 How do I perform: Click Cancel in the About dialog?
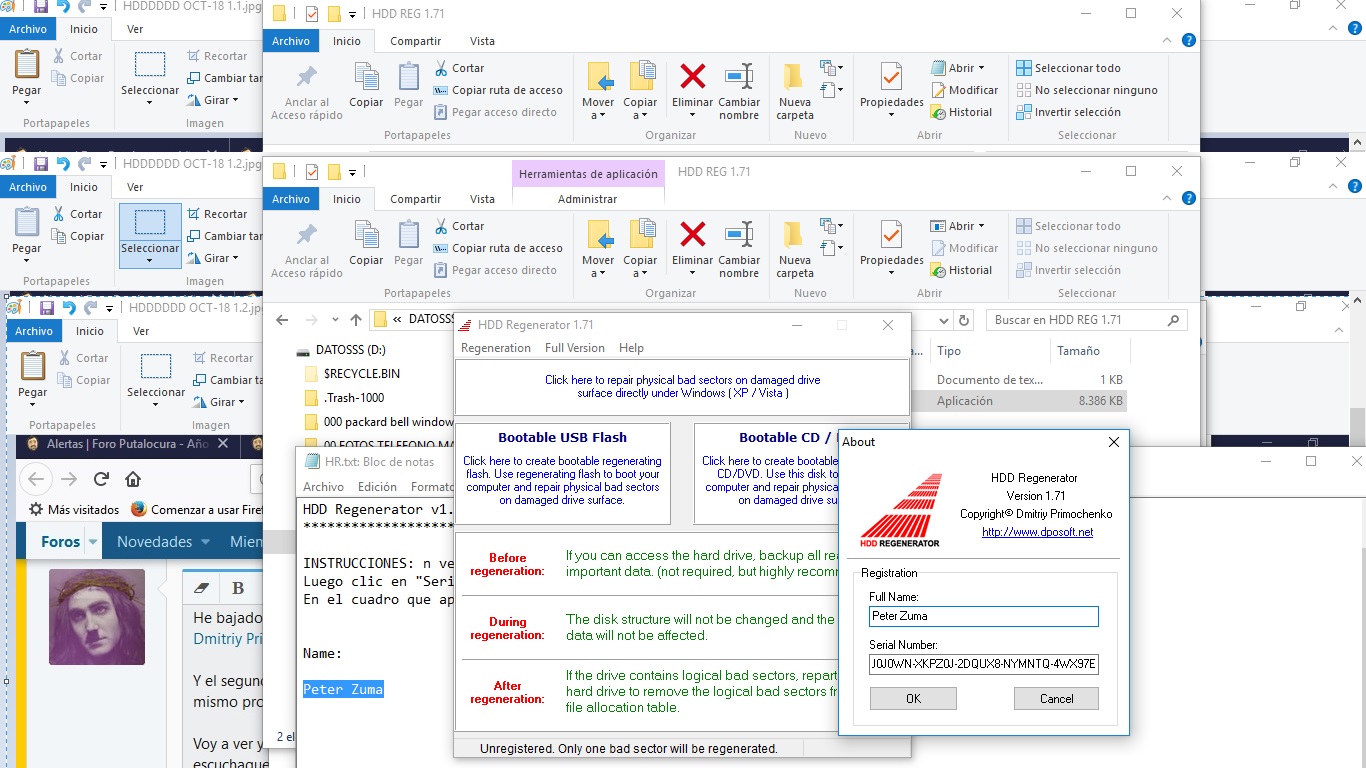click(1056, 699)
